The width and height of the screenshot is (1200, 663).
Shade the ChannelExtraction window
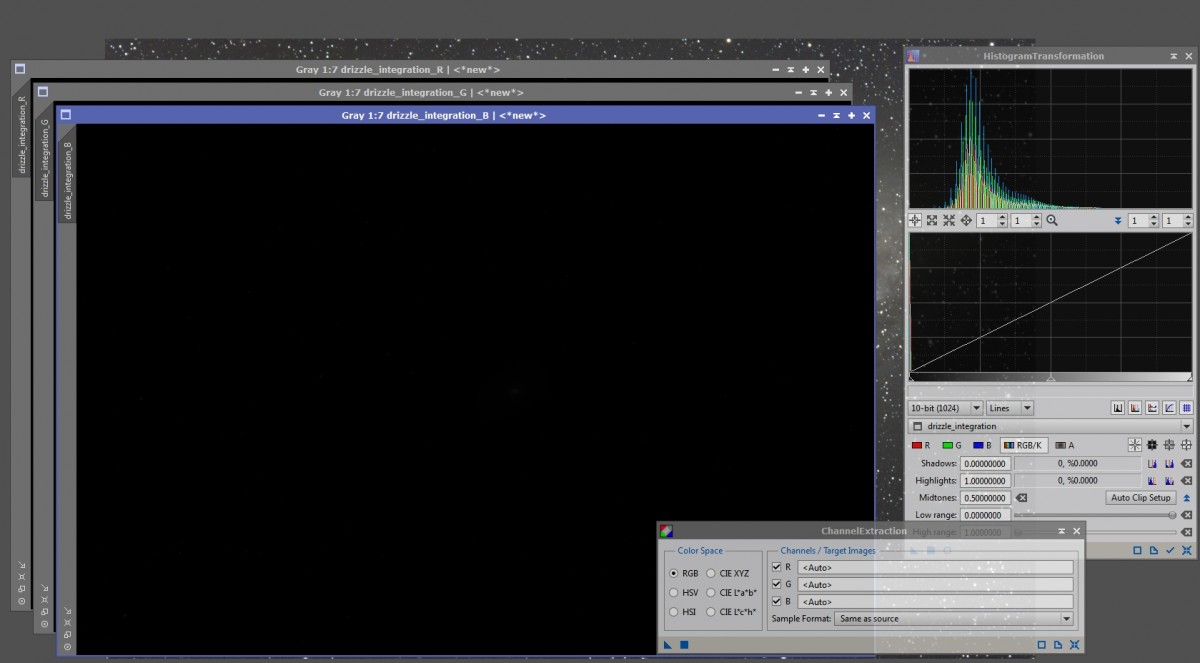point(1060,531)
